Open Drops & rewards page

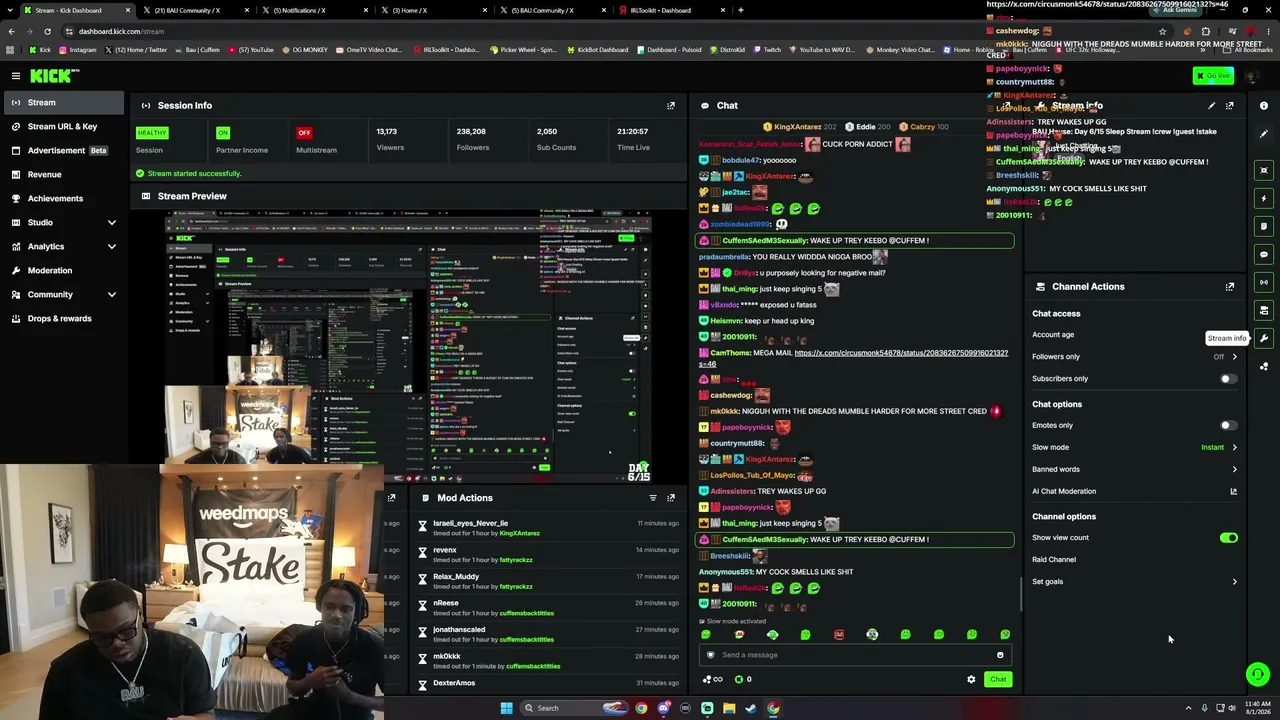click(x=62, y=318)
